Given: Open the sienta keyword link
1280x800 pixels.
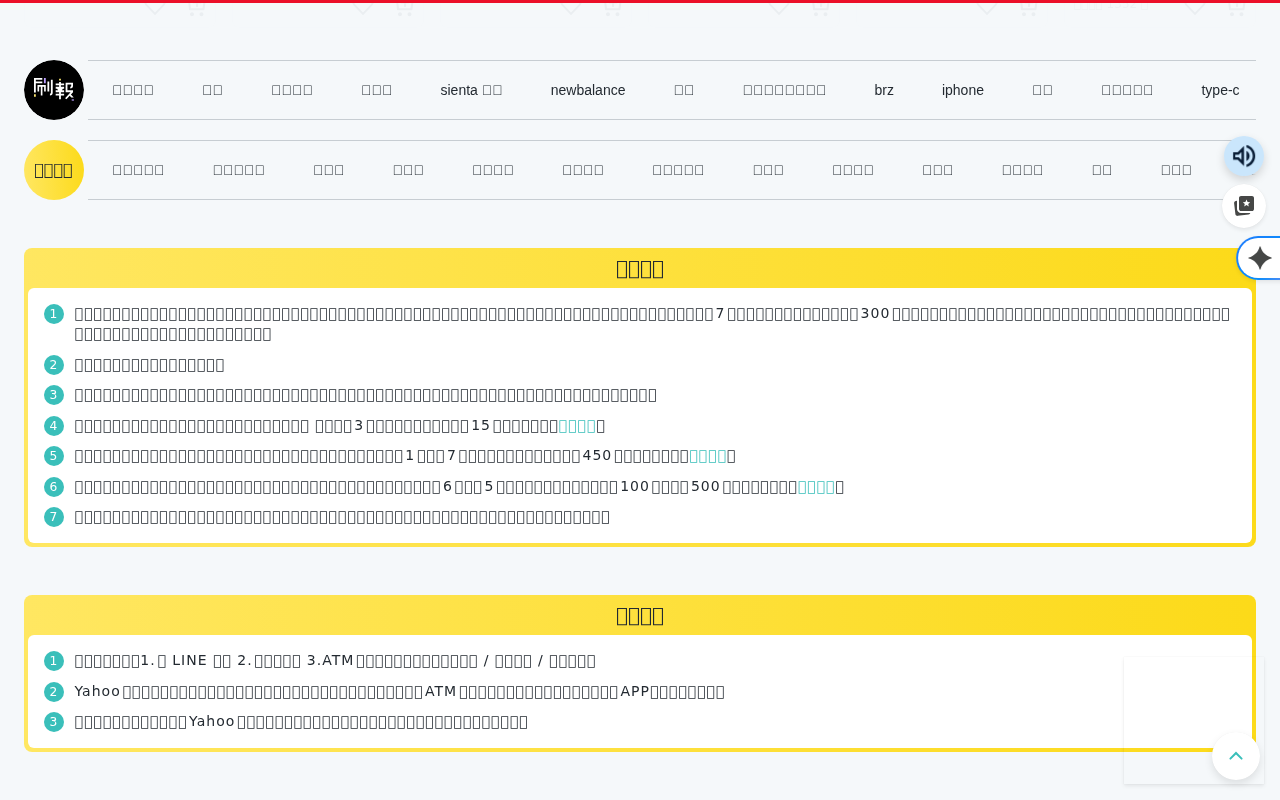Looking at the screenshot, I should click(471, 90).
